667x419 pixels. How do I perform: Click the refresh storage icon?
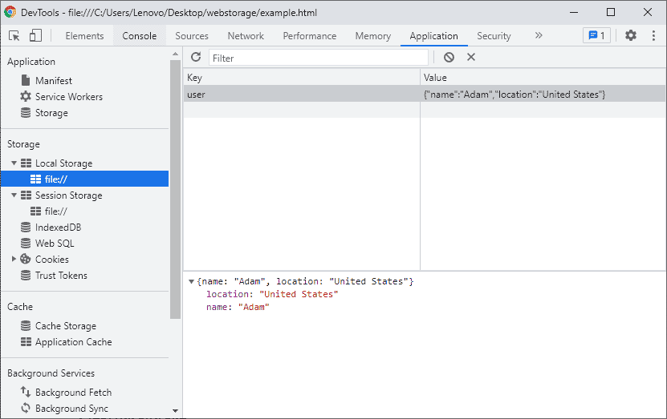(196, 58)
